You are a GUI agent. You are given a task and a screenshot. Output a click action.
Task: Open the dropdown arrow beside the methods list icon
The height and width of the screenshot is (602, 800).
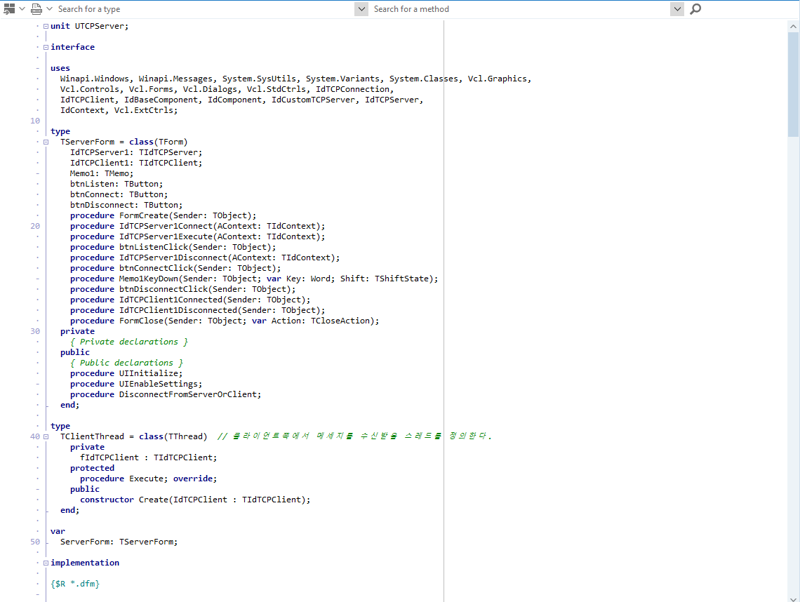[49, 9]
